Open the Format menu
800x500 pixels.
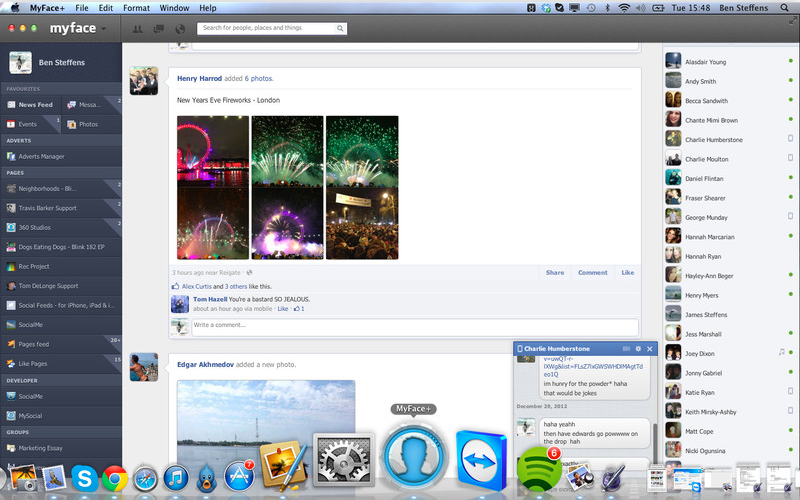click(136, 7)
